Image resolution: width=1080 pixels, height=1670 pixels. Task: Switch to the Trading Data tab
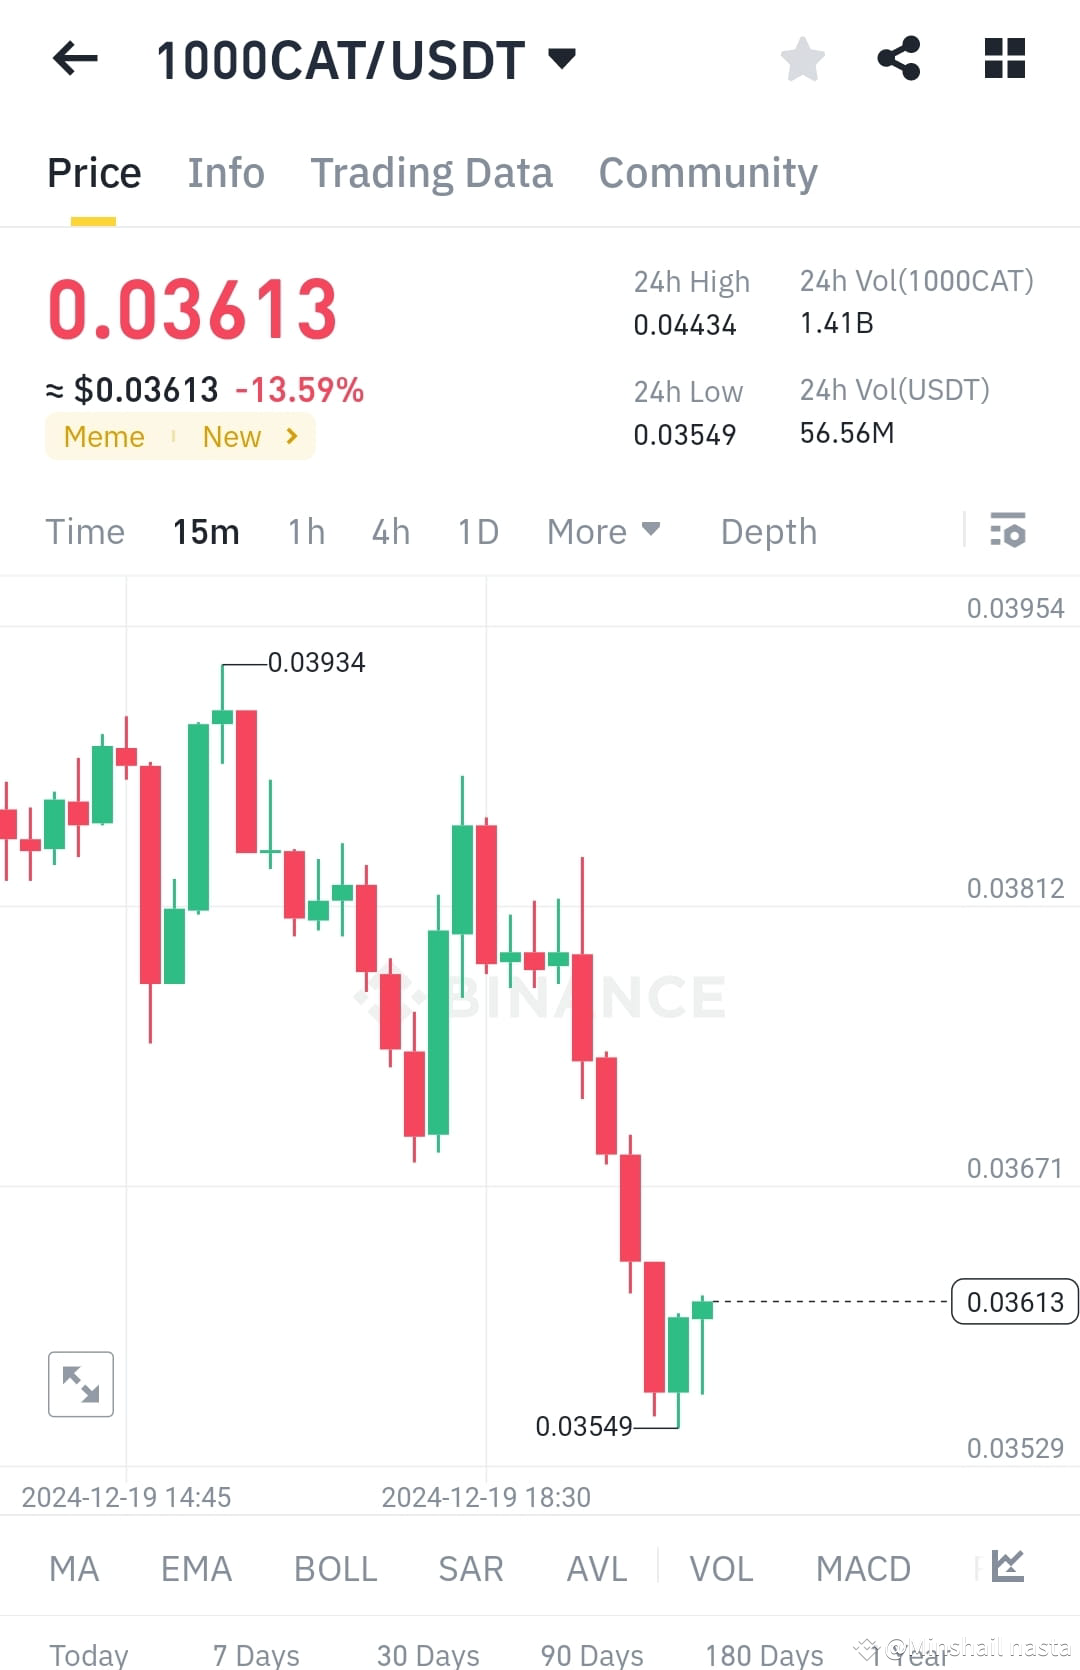432,172
